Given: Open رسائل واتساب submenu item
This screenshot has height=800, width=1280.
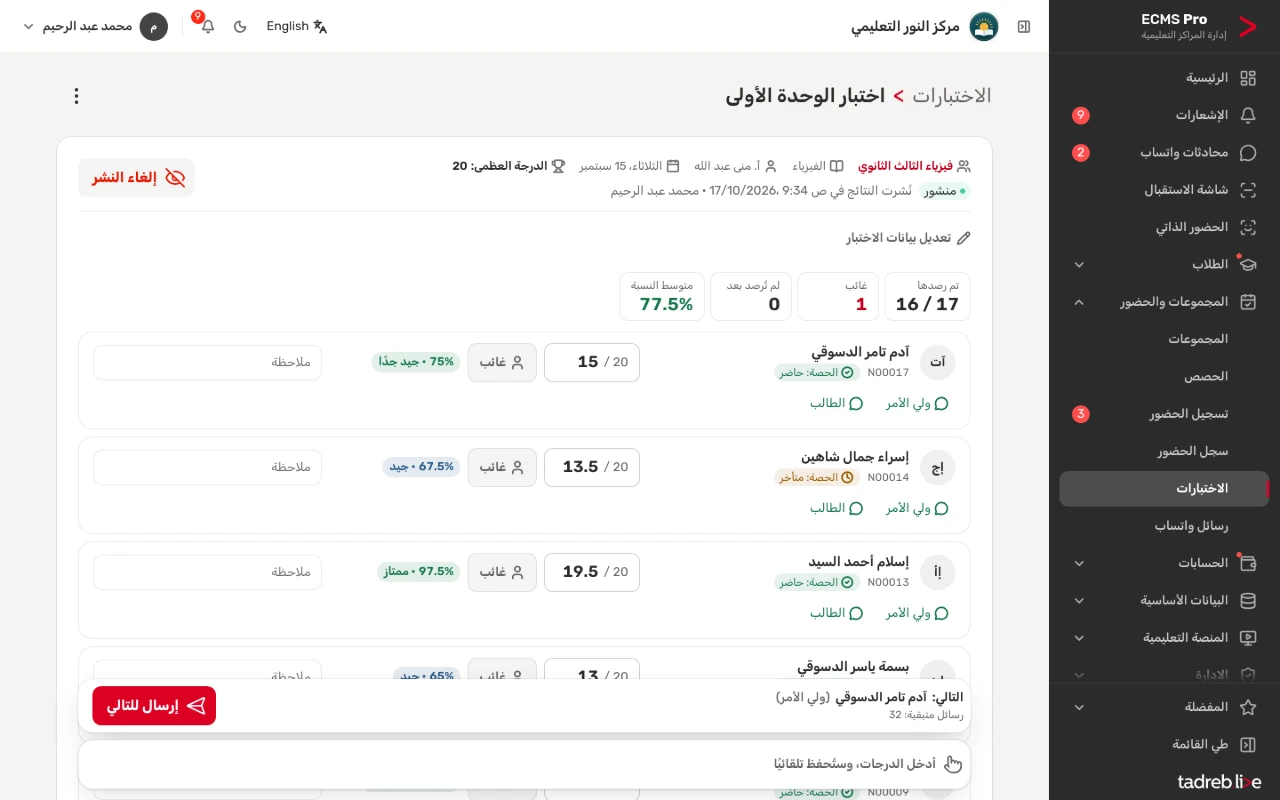Looking at the screenshot, I should 1164,526.
